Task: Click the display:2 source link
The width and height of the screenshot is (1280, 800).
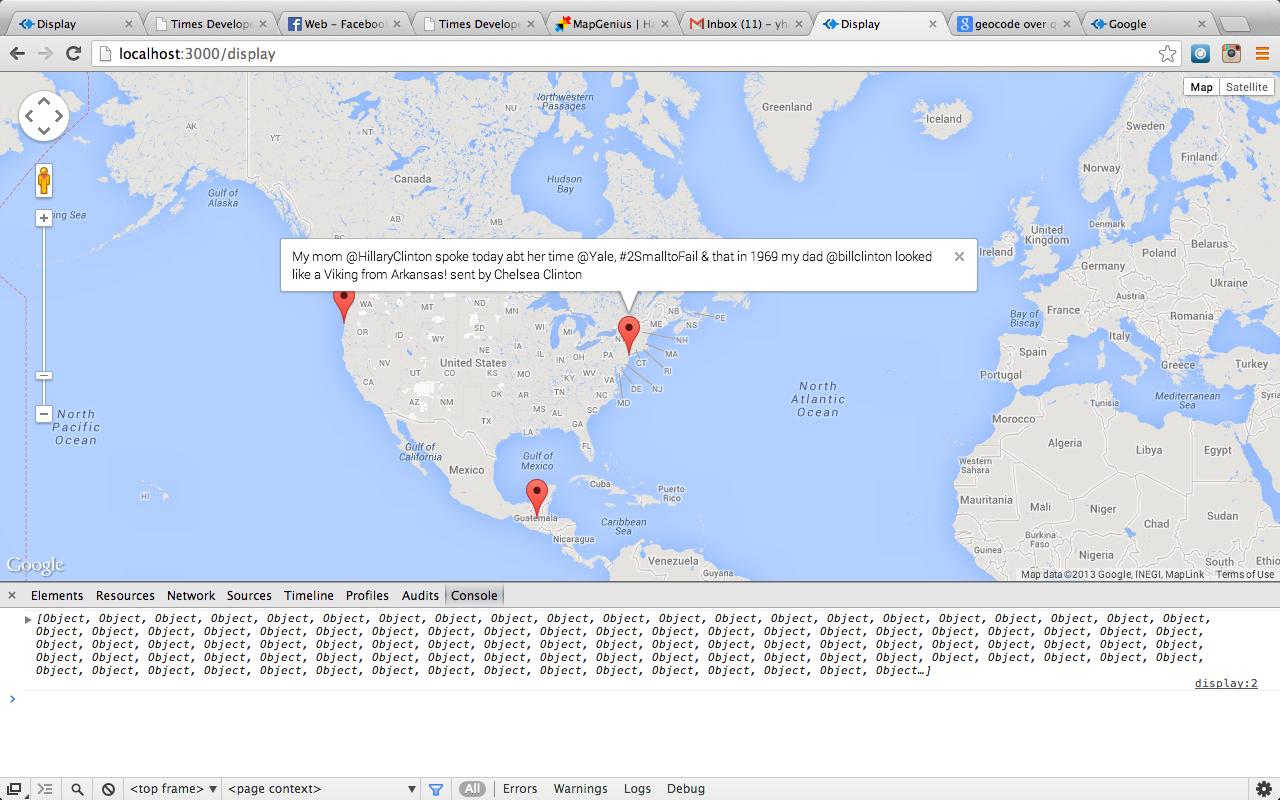Action: click(1226, 683)
